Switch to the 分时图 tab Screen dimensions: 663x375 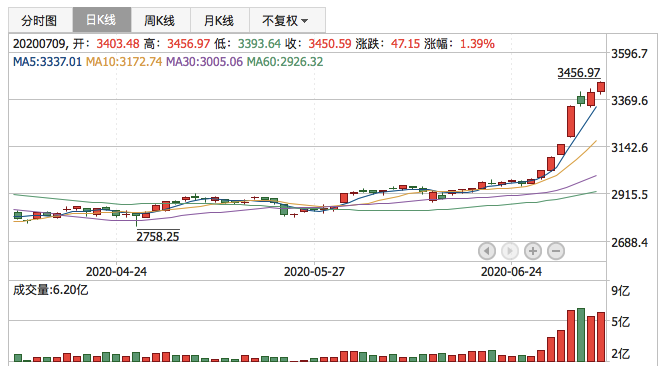pos(41,20)
